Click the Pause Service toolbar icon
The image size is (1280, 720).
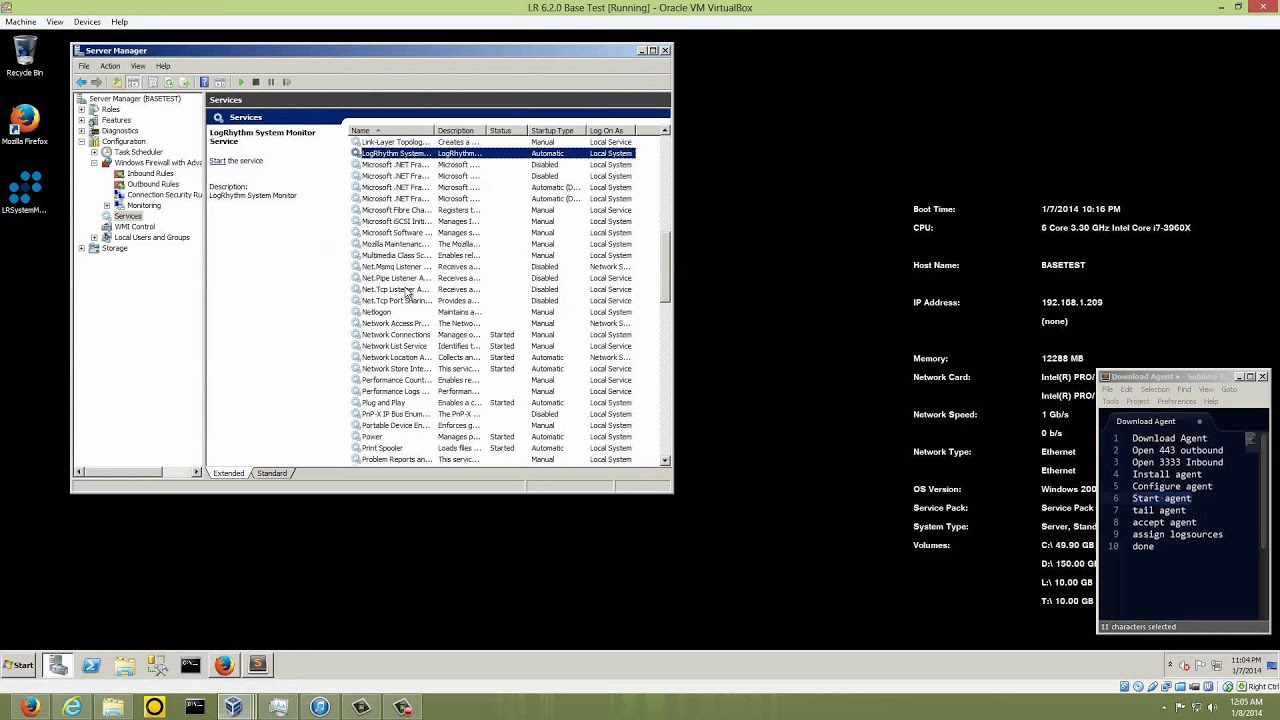[270, 82]
